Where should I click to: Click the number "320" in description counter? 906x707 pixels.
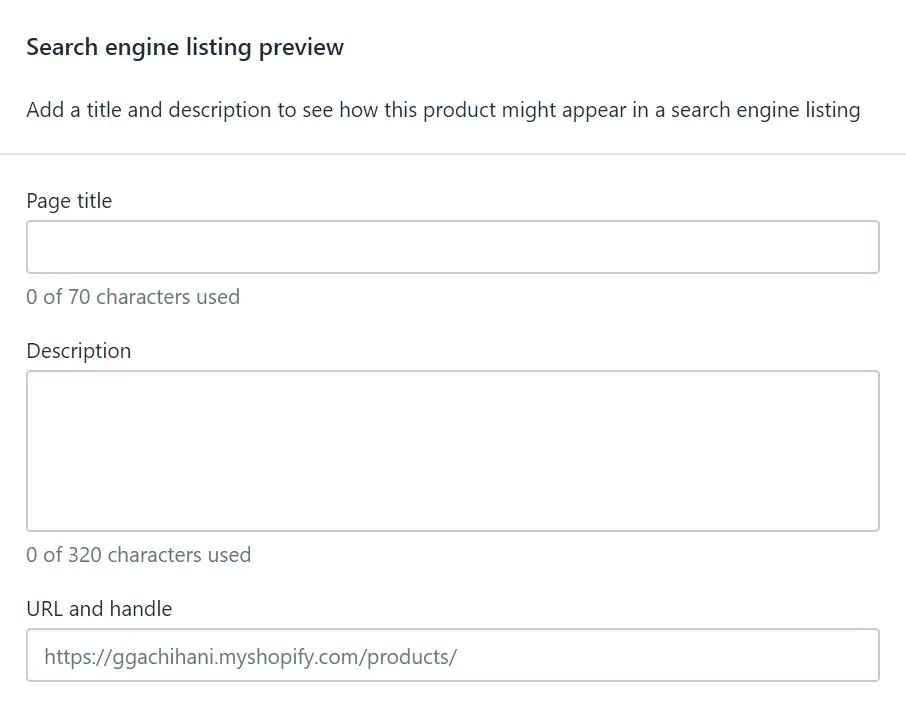click(x=85, y=555)
